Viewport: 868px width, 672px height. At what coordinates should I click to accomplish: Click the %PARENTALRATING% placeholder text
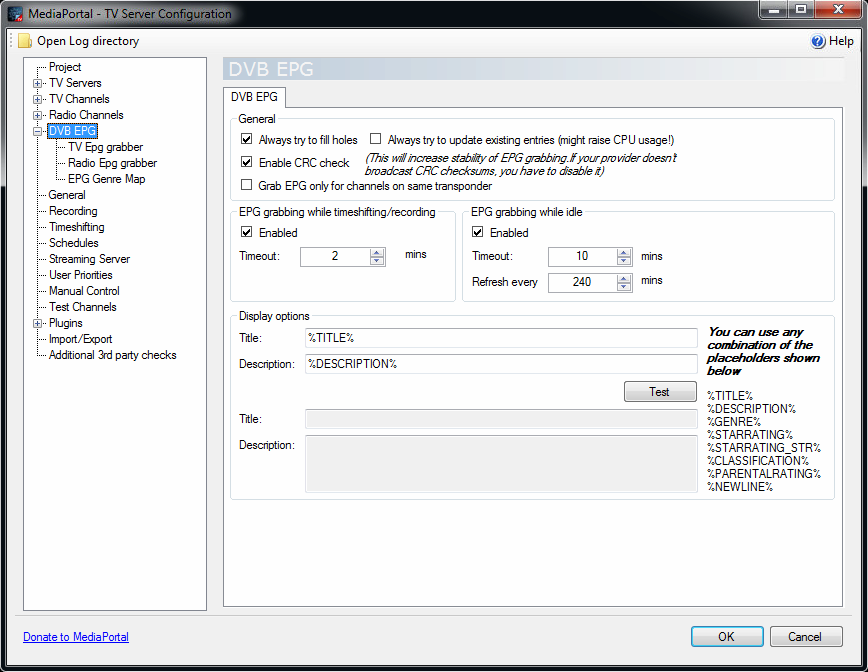pos(764,474)
